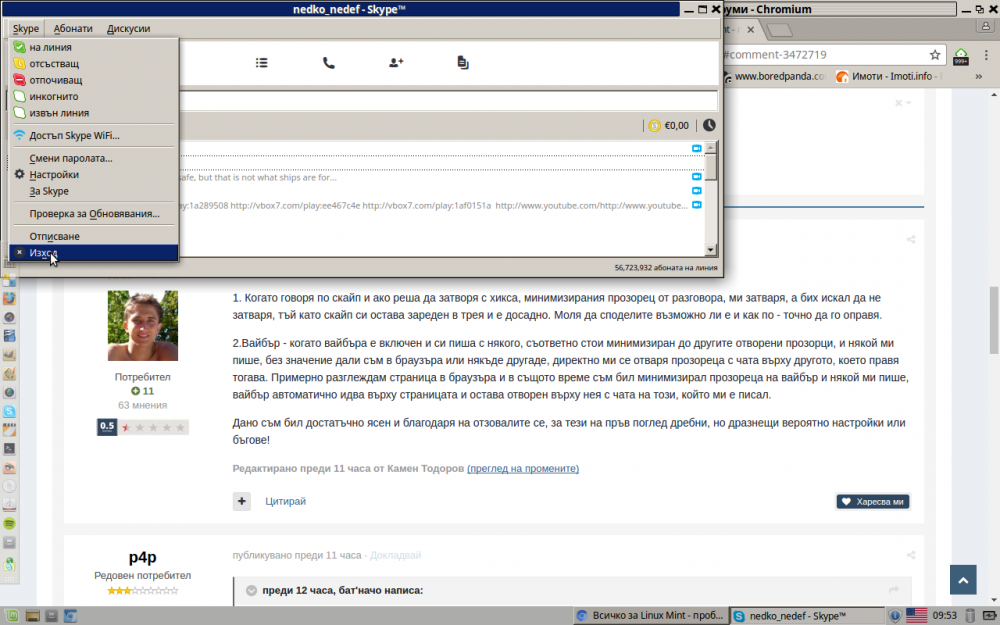Click share icon on p4p's post
The image size is (1000, 625).
911,555
